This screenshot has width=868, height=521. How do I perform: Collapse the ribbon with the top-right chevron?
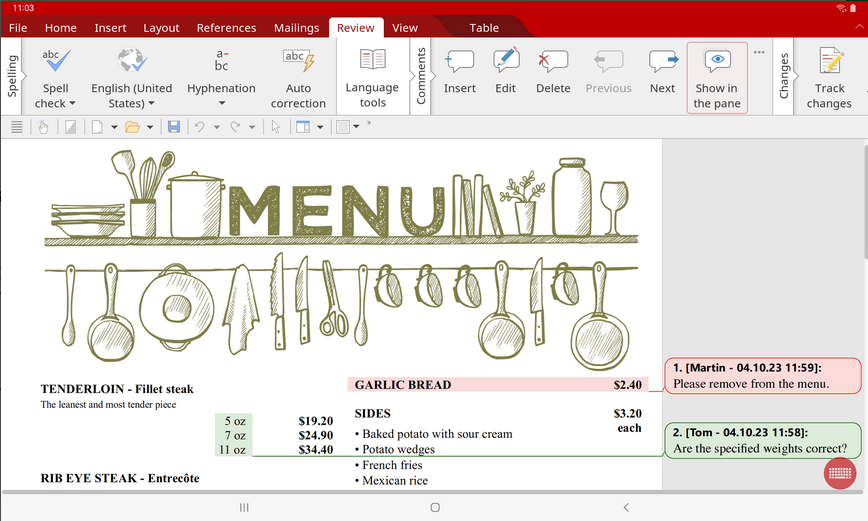[860, 26]
